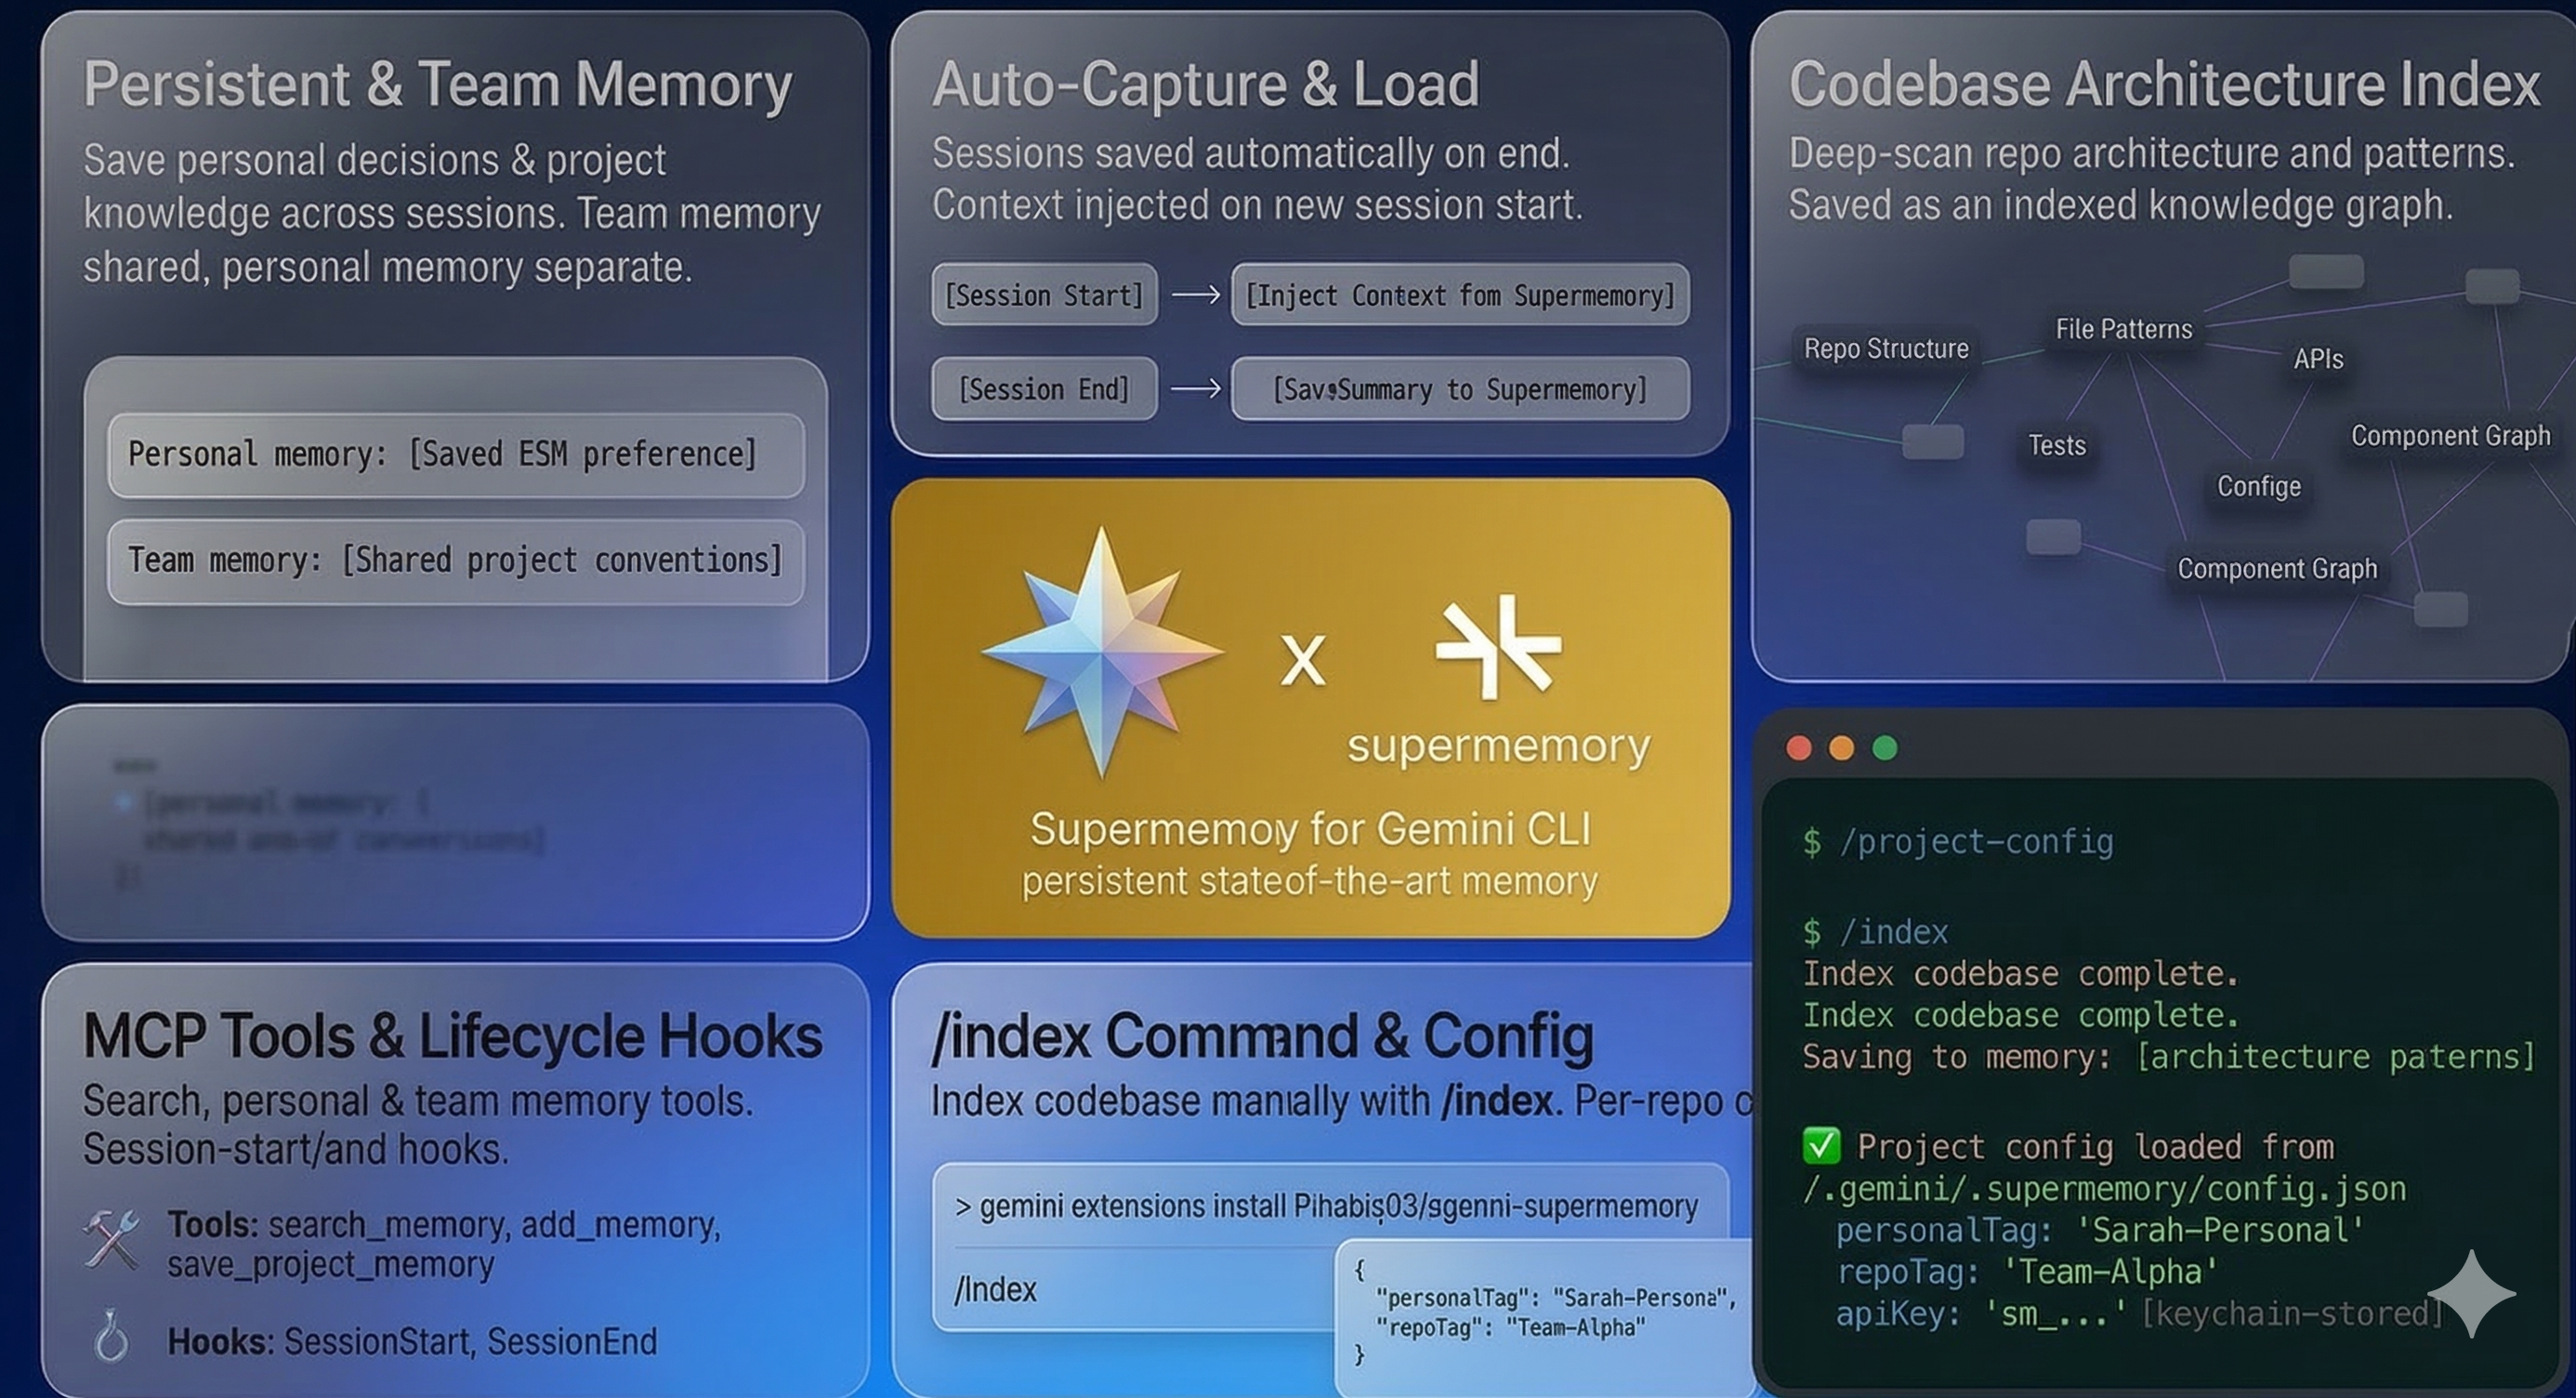
Task: Click the sparkle star in terminal corner
Action: click(x=2471, y=1293)
